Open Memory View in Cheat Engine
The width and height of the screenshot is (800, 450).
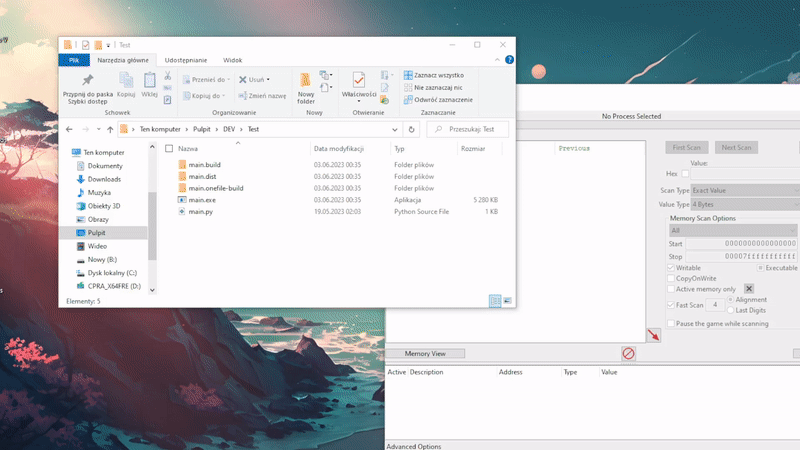point(425,353)
